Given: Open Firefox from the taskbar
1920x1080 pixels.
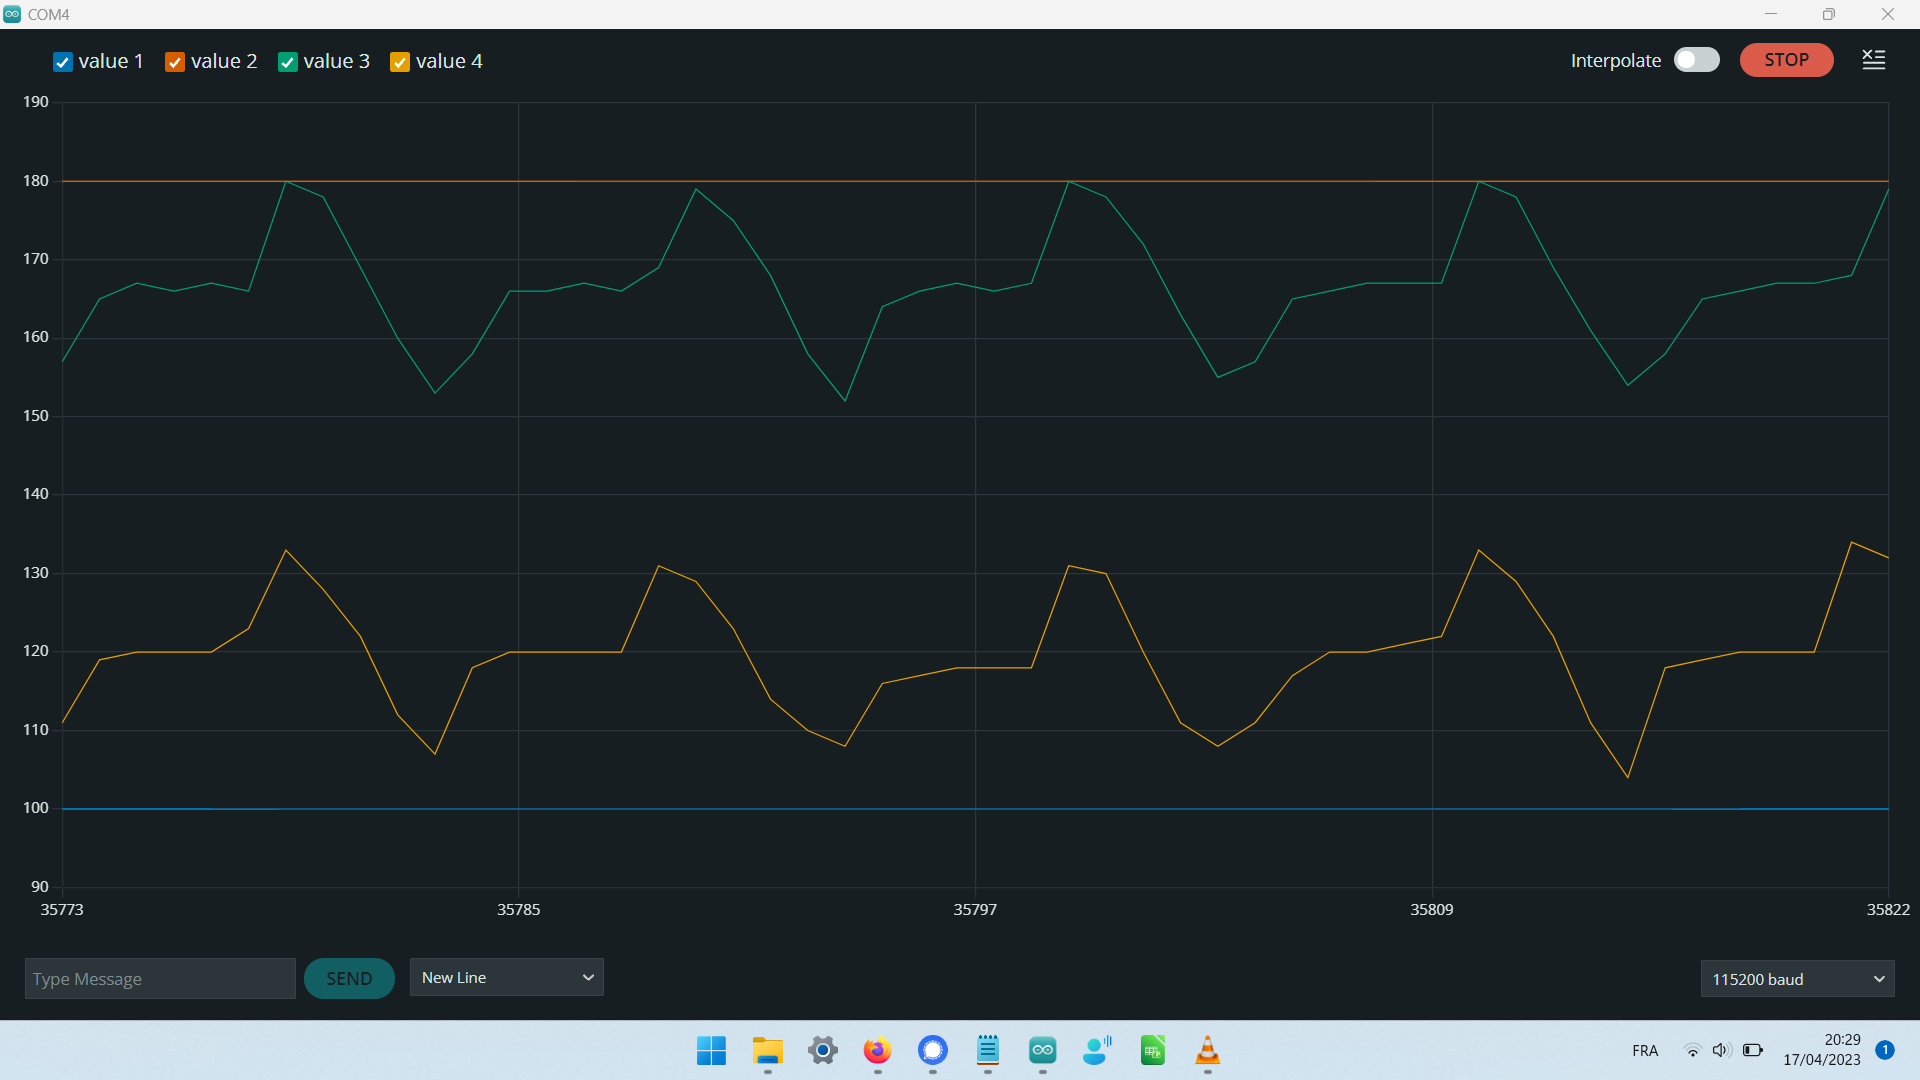Looking at the screenshot, I should point(877,1050).
